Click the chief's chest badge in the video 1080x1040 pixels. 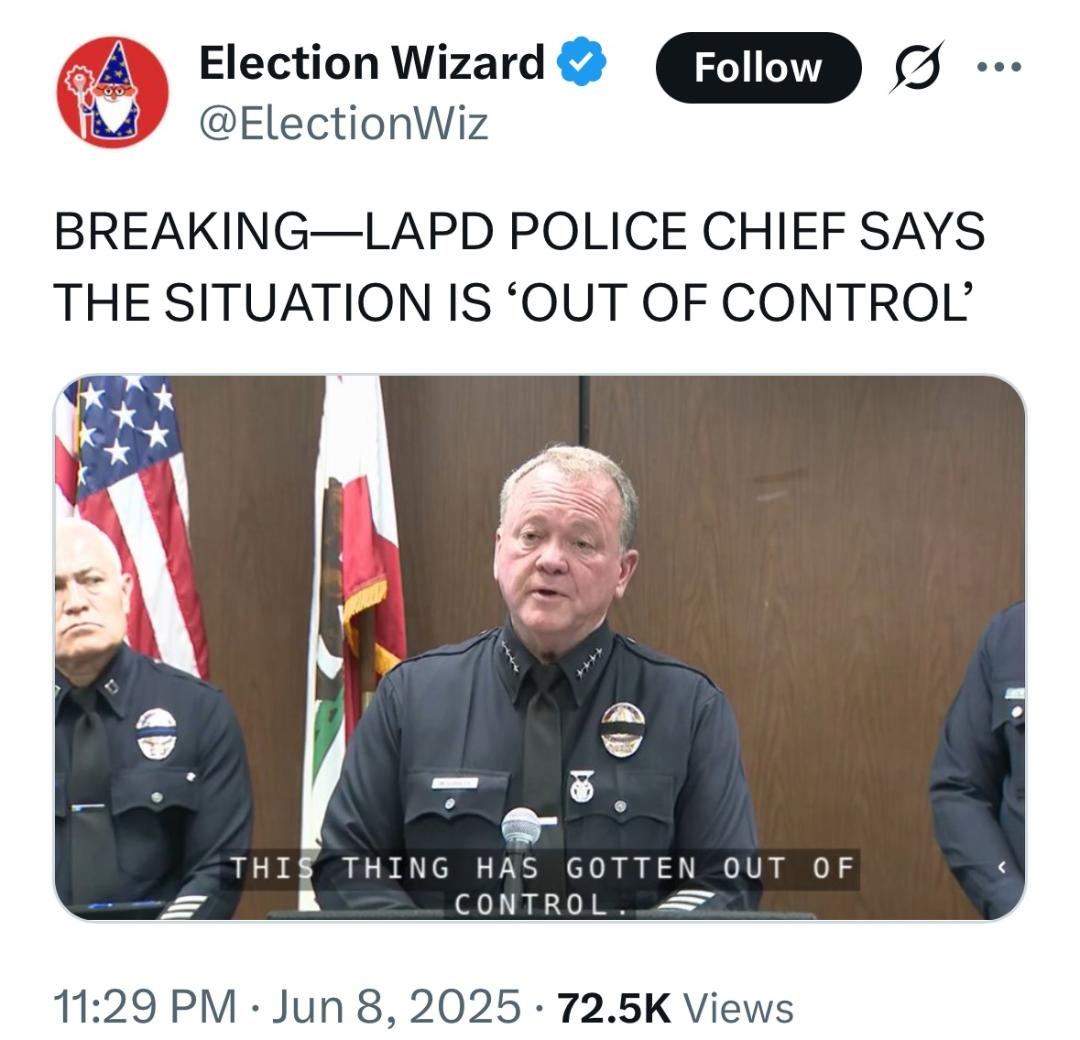tap(623, 729)
